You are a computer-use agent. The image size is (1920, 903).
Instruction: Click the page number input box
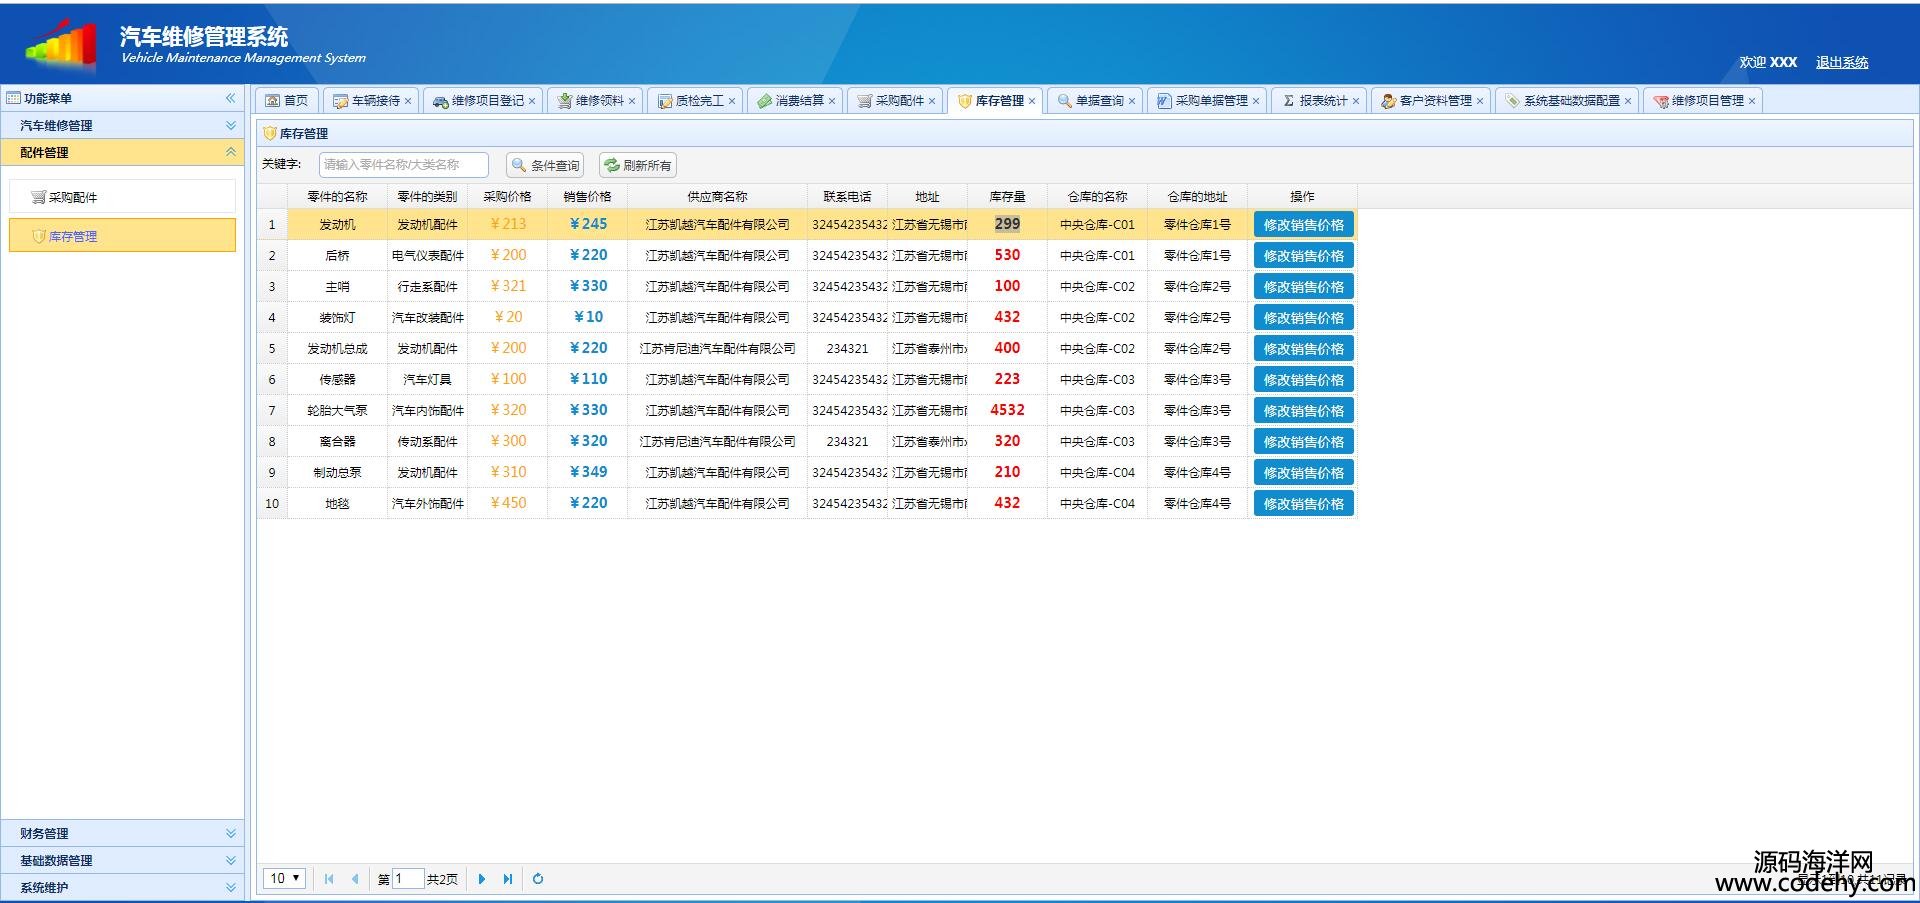[408, 879]
